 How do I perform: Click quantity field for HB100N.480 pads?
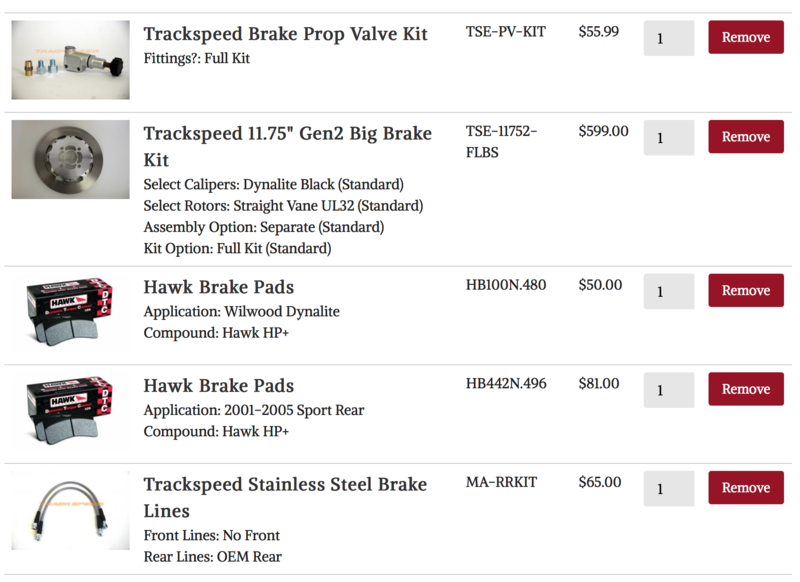point(668,292)
